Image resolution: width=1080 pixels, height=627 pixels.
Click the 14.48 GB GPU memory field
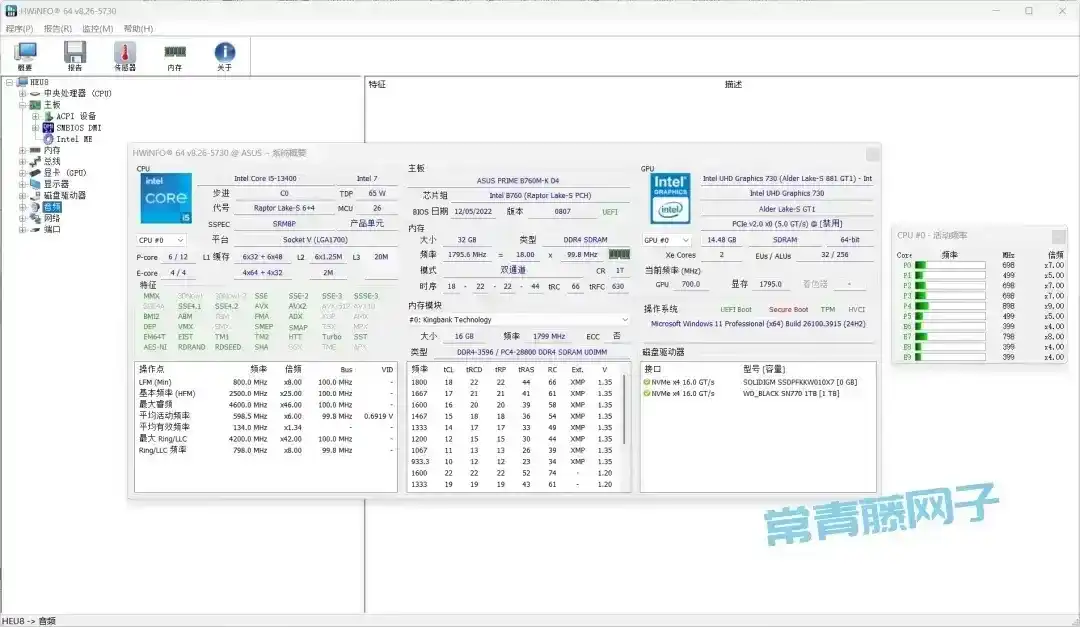click(x=722, y=240)
